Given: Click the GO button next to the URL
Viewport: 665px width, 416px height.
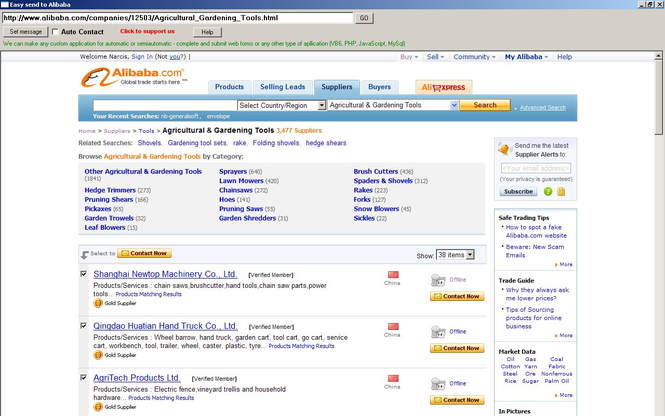Looking at the screenshot, I should tap(364, 18).
